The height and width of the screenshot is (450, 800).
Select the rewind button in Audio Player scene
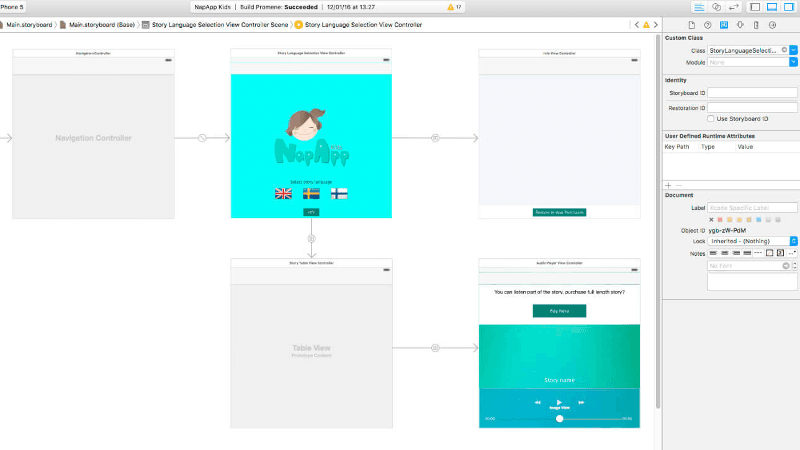pyautogui.click(x=537, y=403)
